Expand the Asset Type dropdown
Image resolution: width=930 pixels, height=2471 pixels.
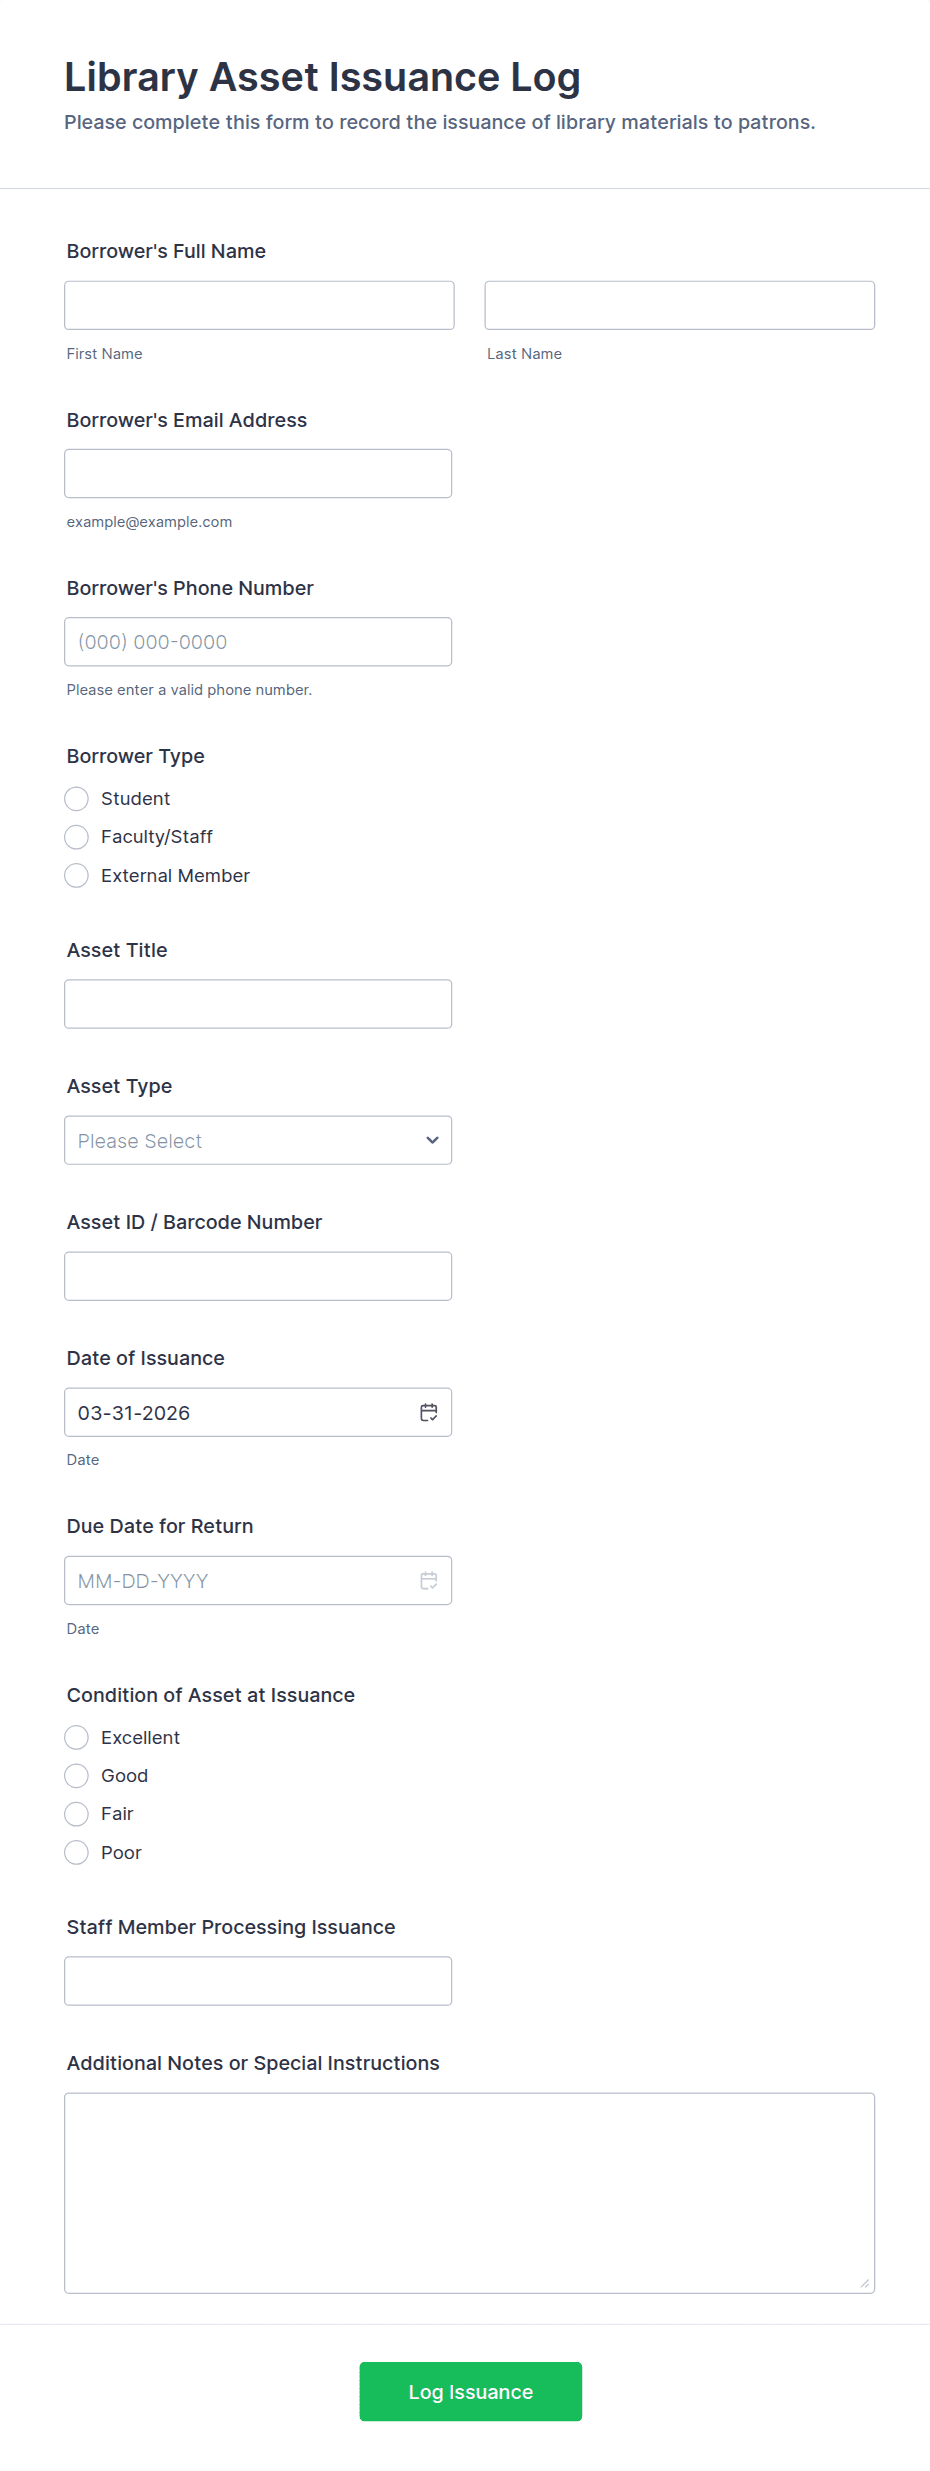pos(258,1140)
